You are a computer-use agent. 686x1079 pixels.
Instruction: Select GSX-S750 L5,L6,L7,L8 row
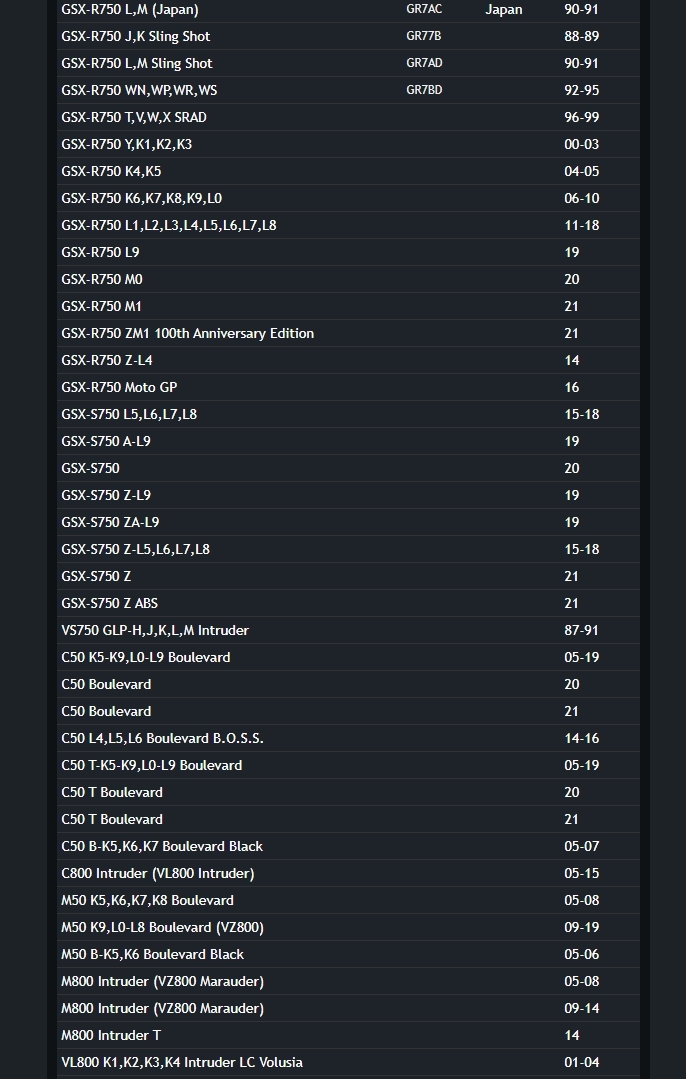tap(129, 415)
